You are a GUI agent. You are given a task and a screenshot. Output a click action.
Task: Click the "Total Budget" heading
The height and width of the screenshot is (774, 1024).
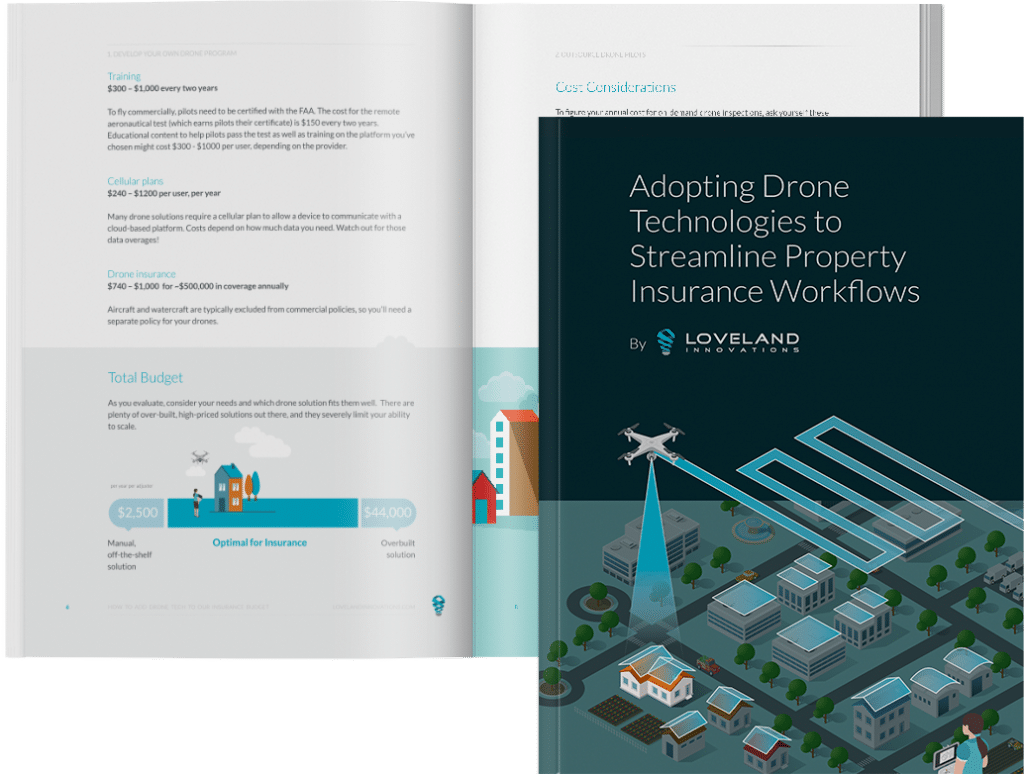coord(145,378)
